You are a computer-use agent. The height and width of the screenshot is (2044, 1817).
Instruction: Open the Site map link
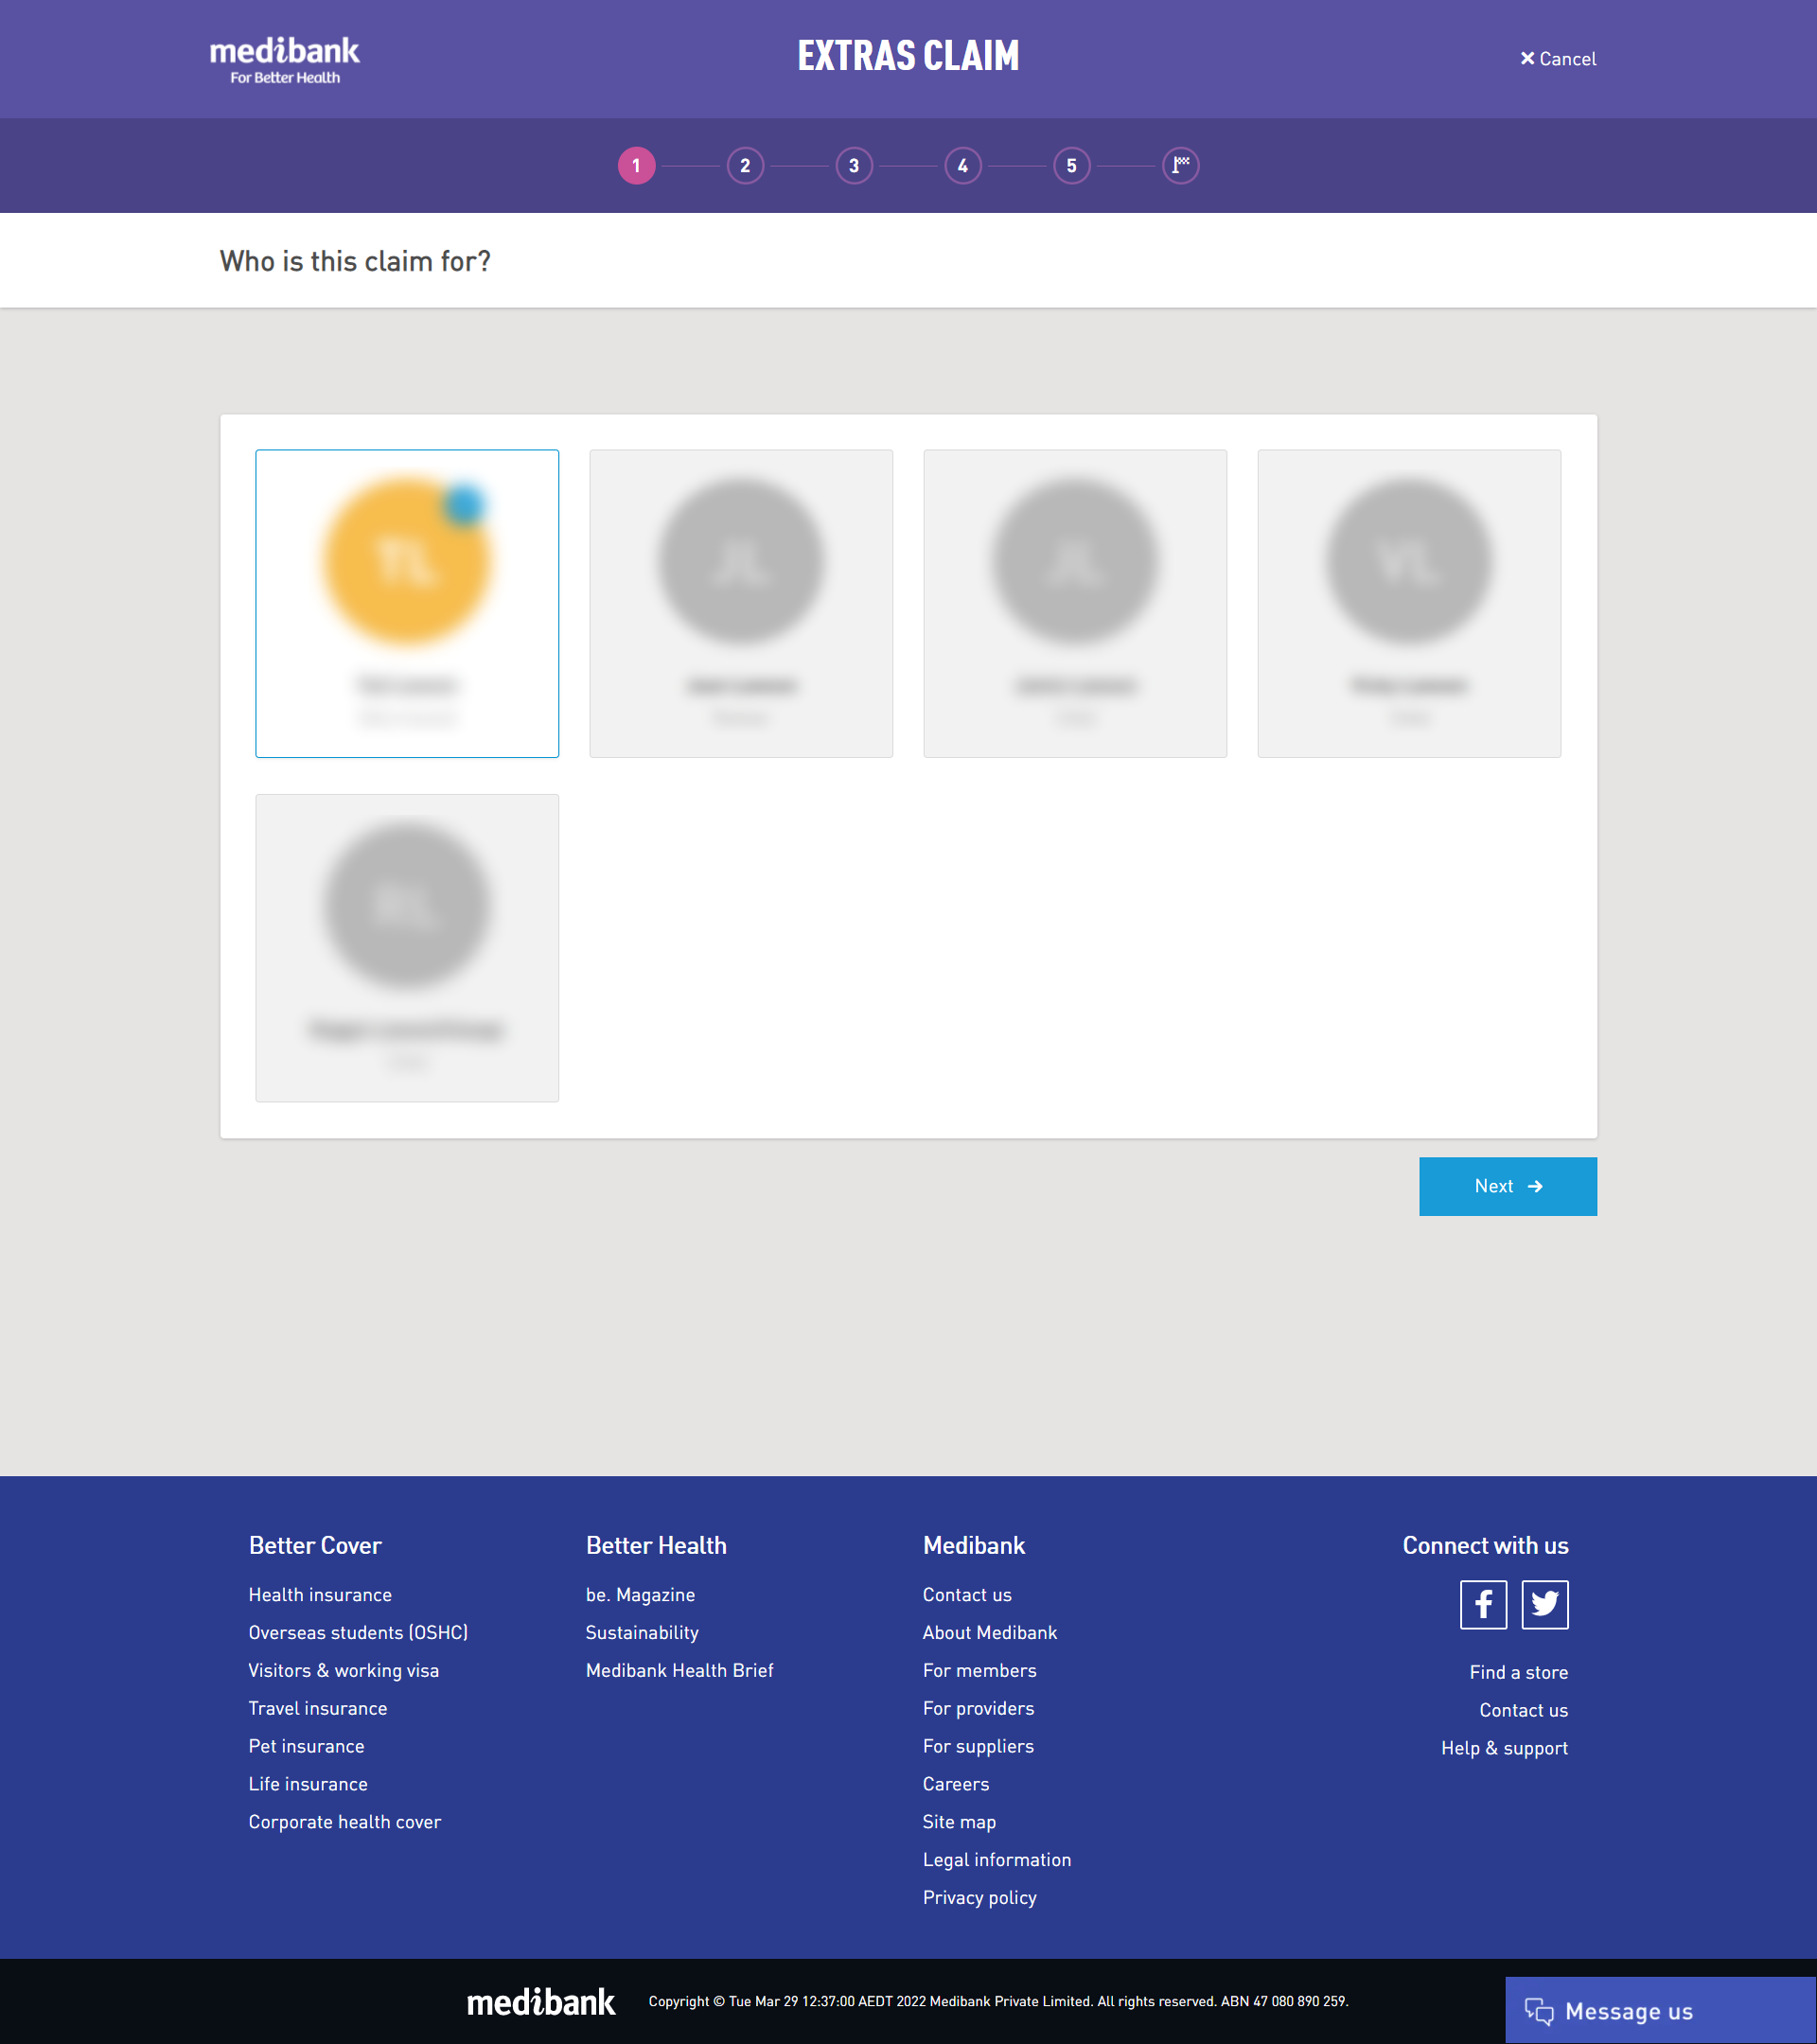960,1823
